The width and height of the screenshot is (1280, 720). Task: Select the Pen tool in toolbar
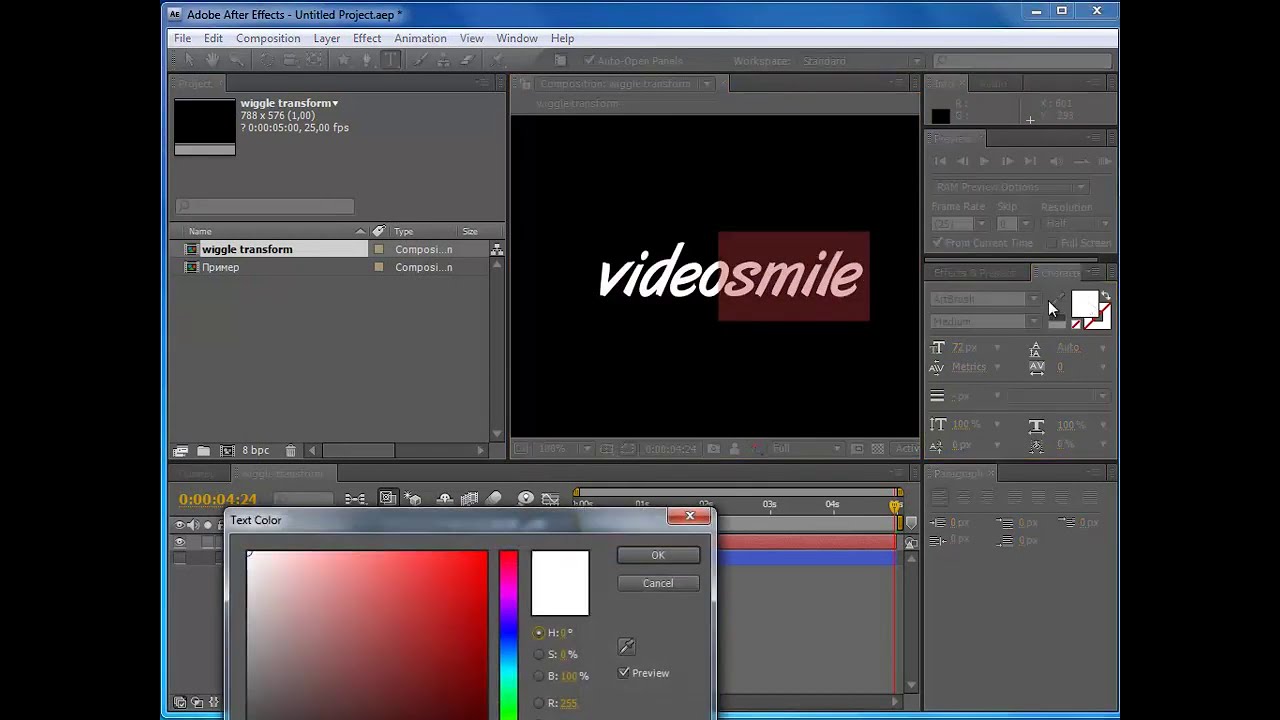pyautogui.click(x=367, y=61)
